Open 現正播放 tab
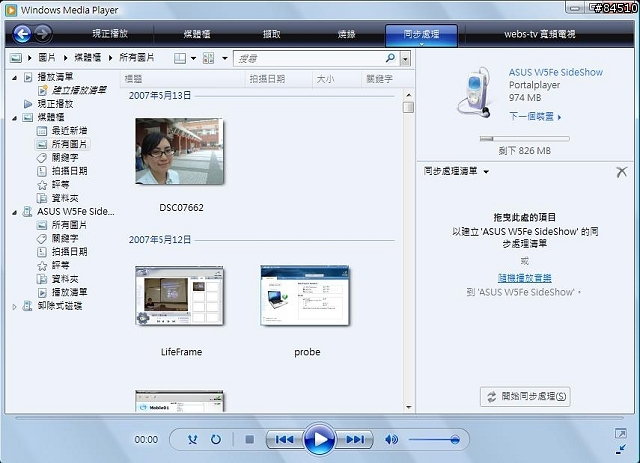The width and height of the screenshot is (640, 463). pos(110,34)
